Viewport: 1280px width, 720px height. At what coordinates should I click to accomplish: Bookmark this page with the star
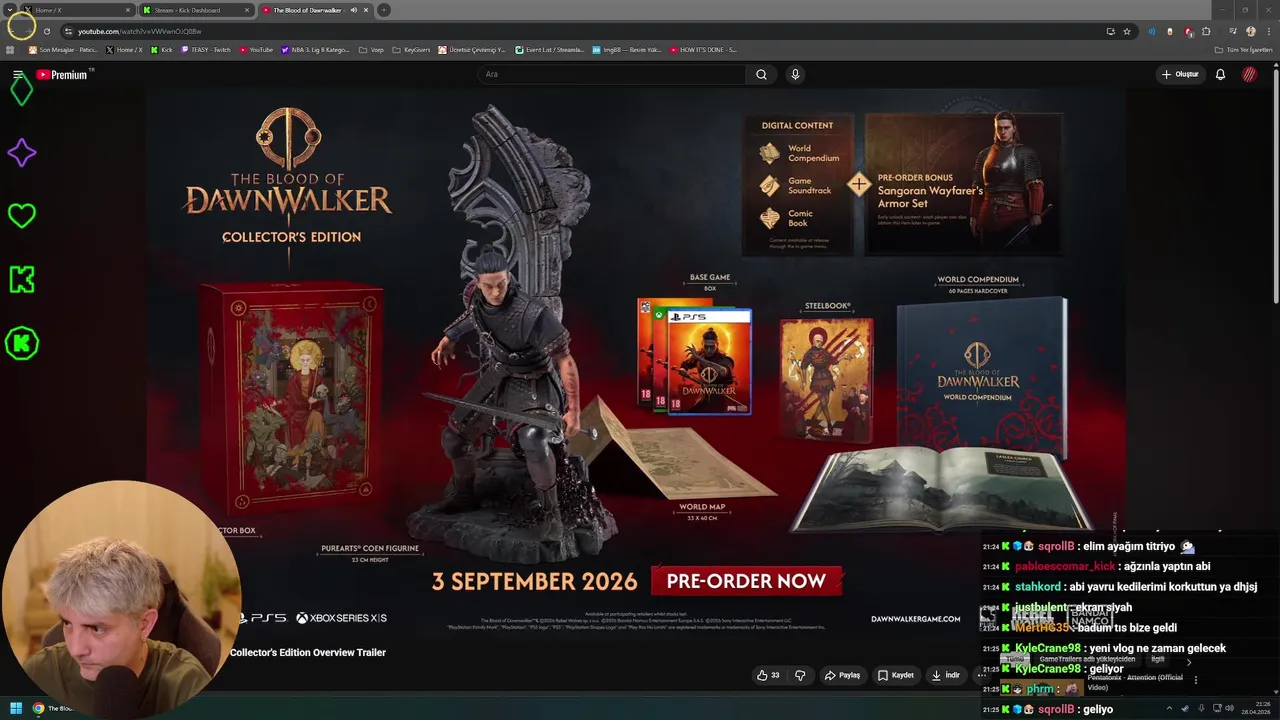pyautogui.click(x=1127, y=31)
